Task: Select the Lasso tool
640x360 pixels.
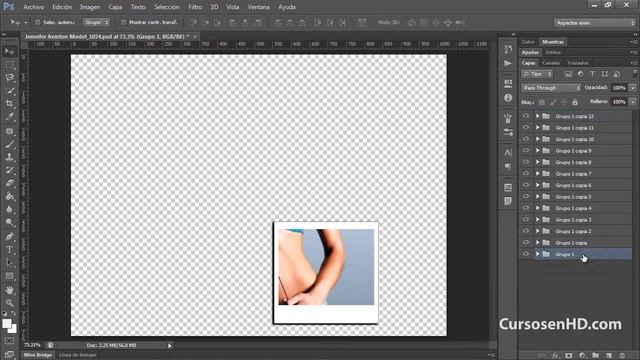Action: 9,78
